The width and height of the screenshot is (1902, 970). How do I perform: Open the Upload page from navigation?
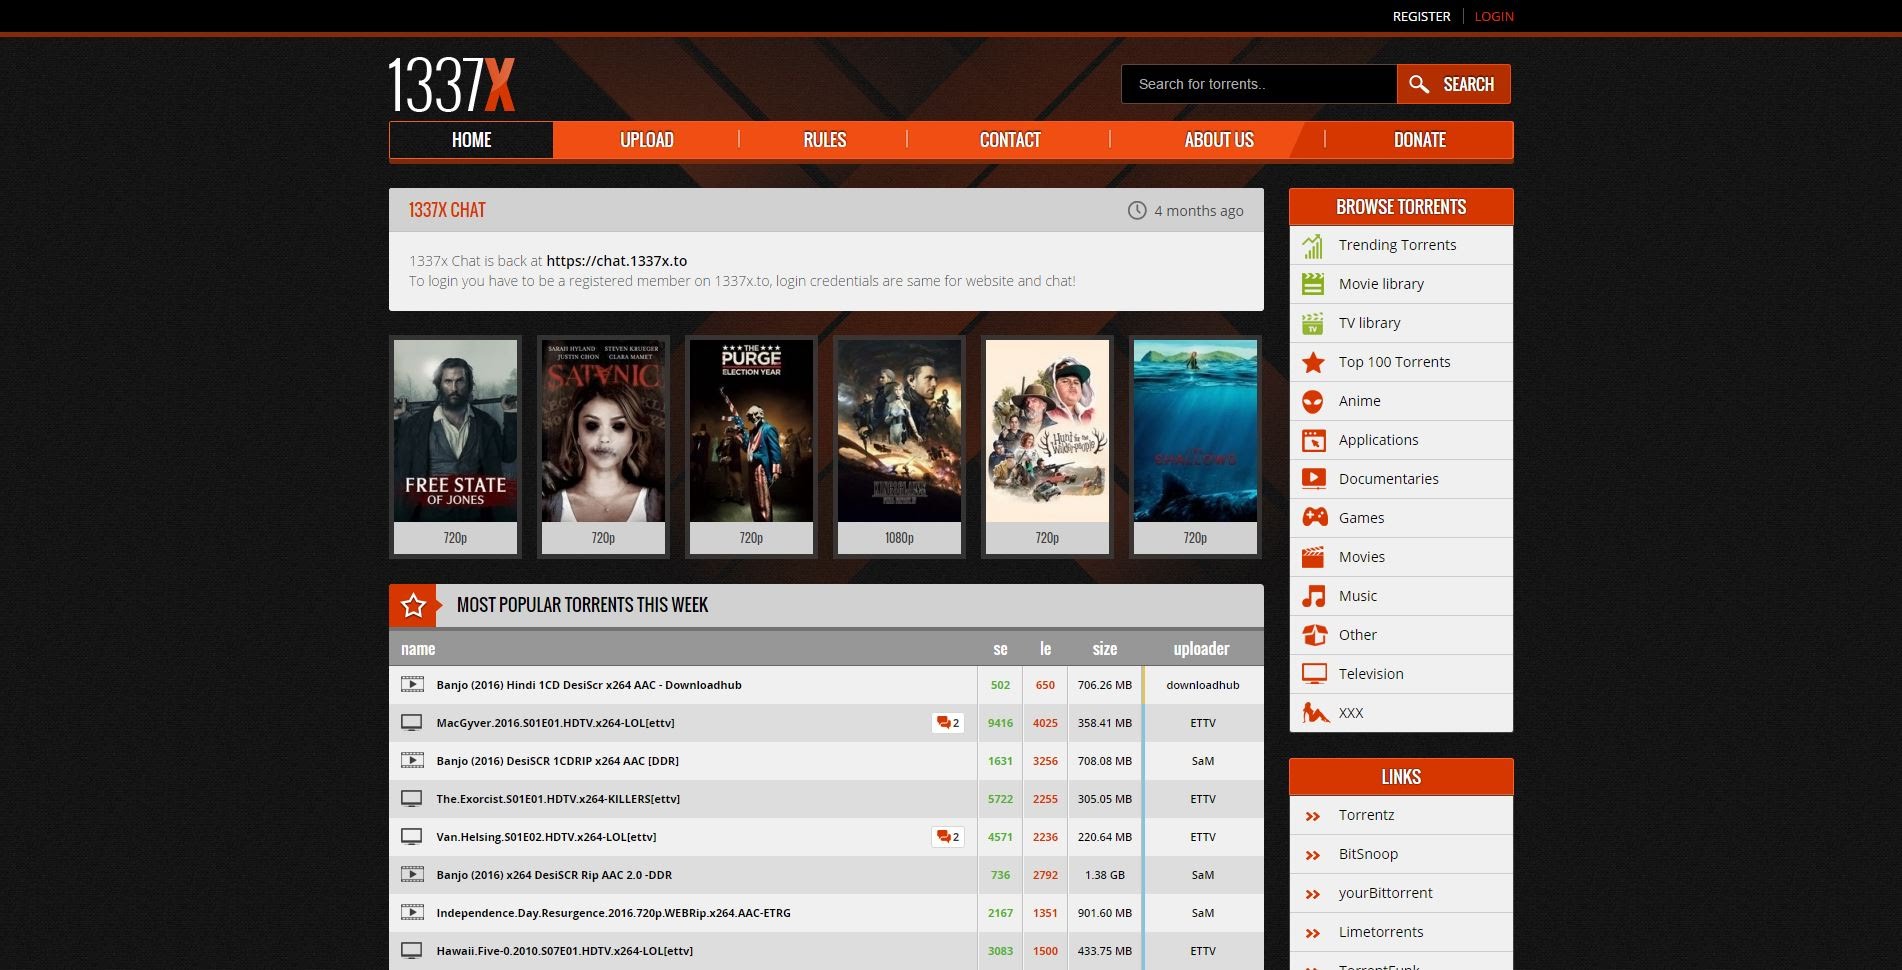[x=646, y=140]
